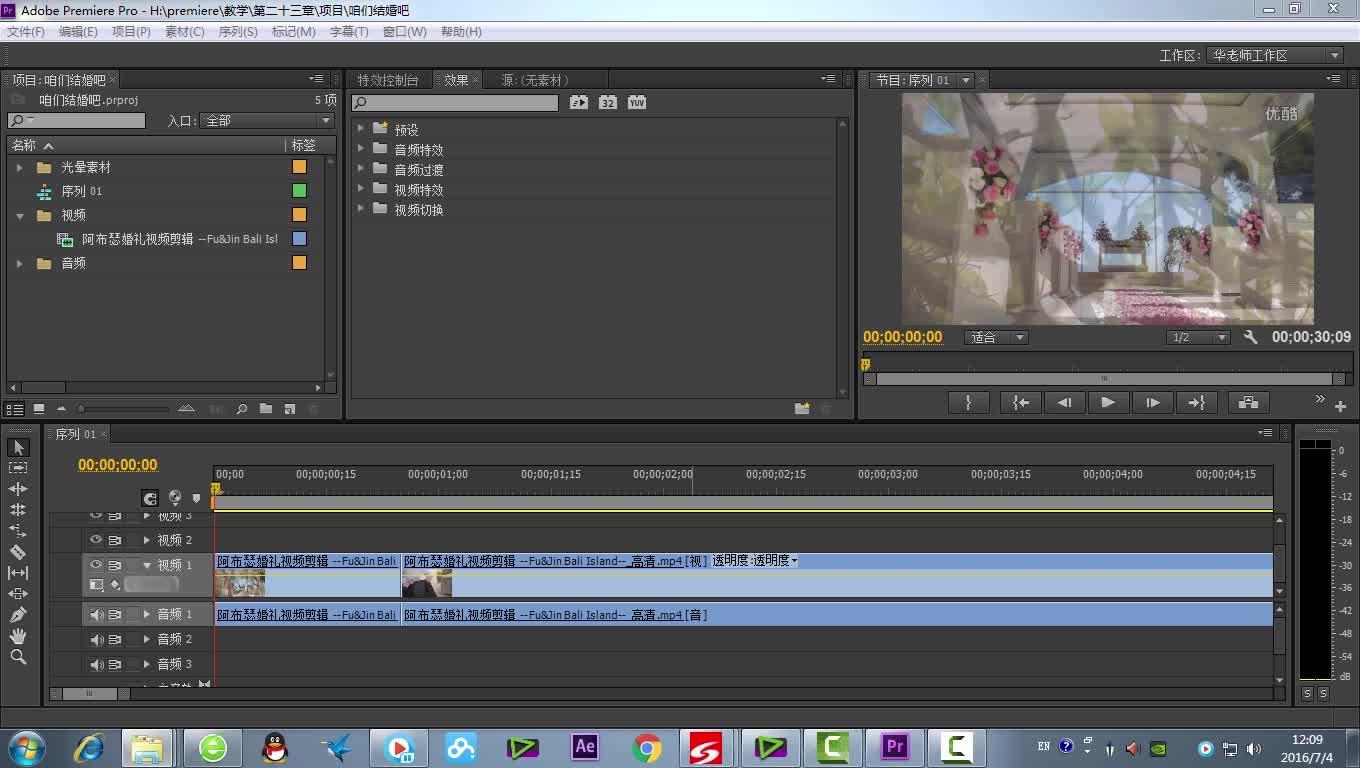Expand 音频 bin in project panel
The height and width of the screenshot is (768, 1360).
[x=19, y=263]
